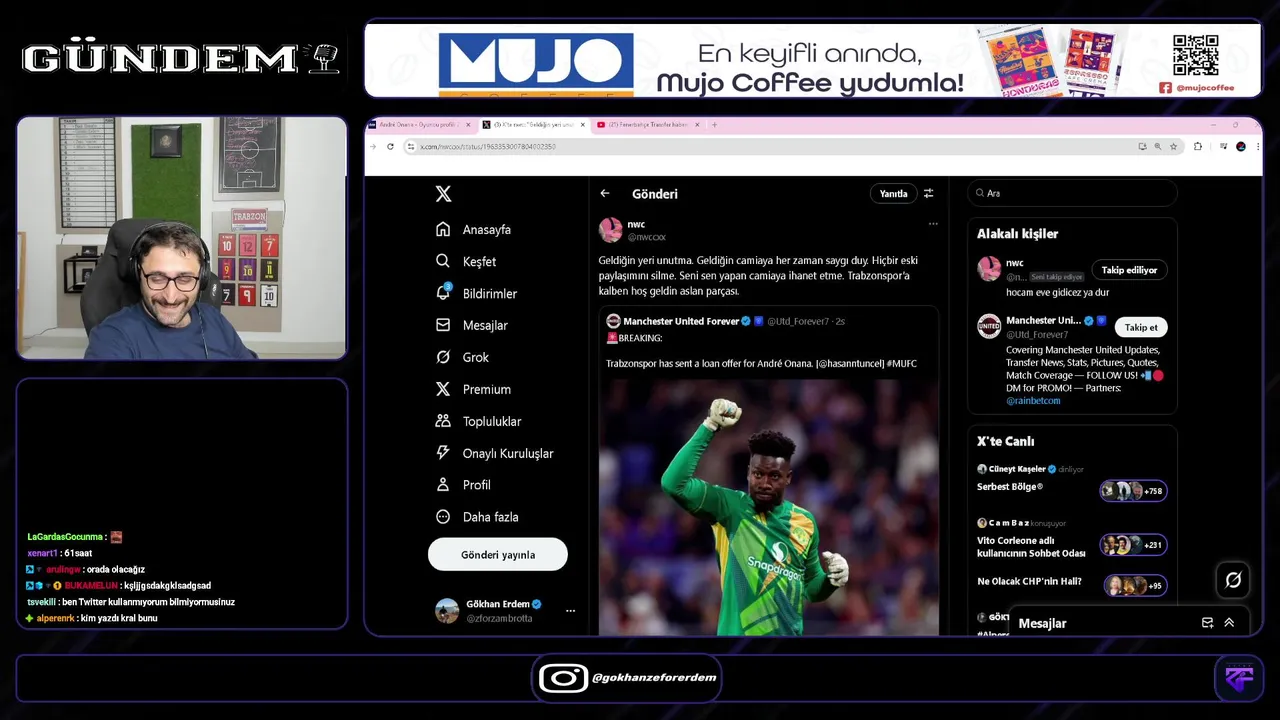The width and height of the screenshot is (1280, 720).
Task: Switch to the André Onana browser tab
Action: tap(421, 125)
